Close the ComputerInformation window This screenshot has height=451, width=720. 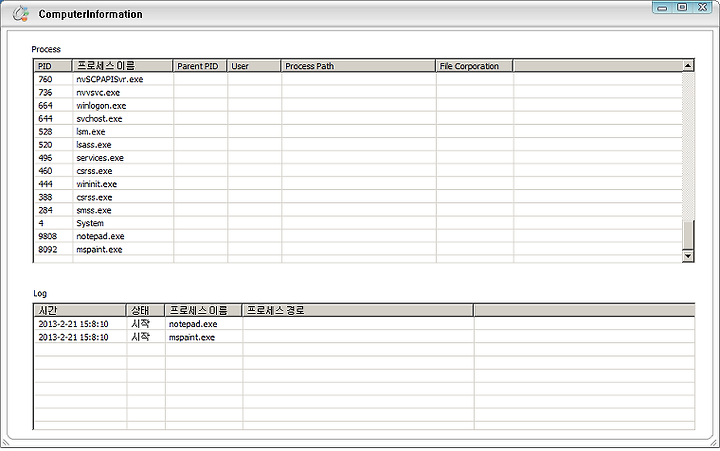[703, 7]
